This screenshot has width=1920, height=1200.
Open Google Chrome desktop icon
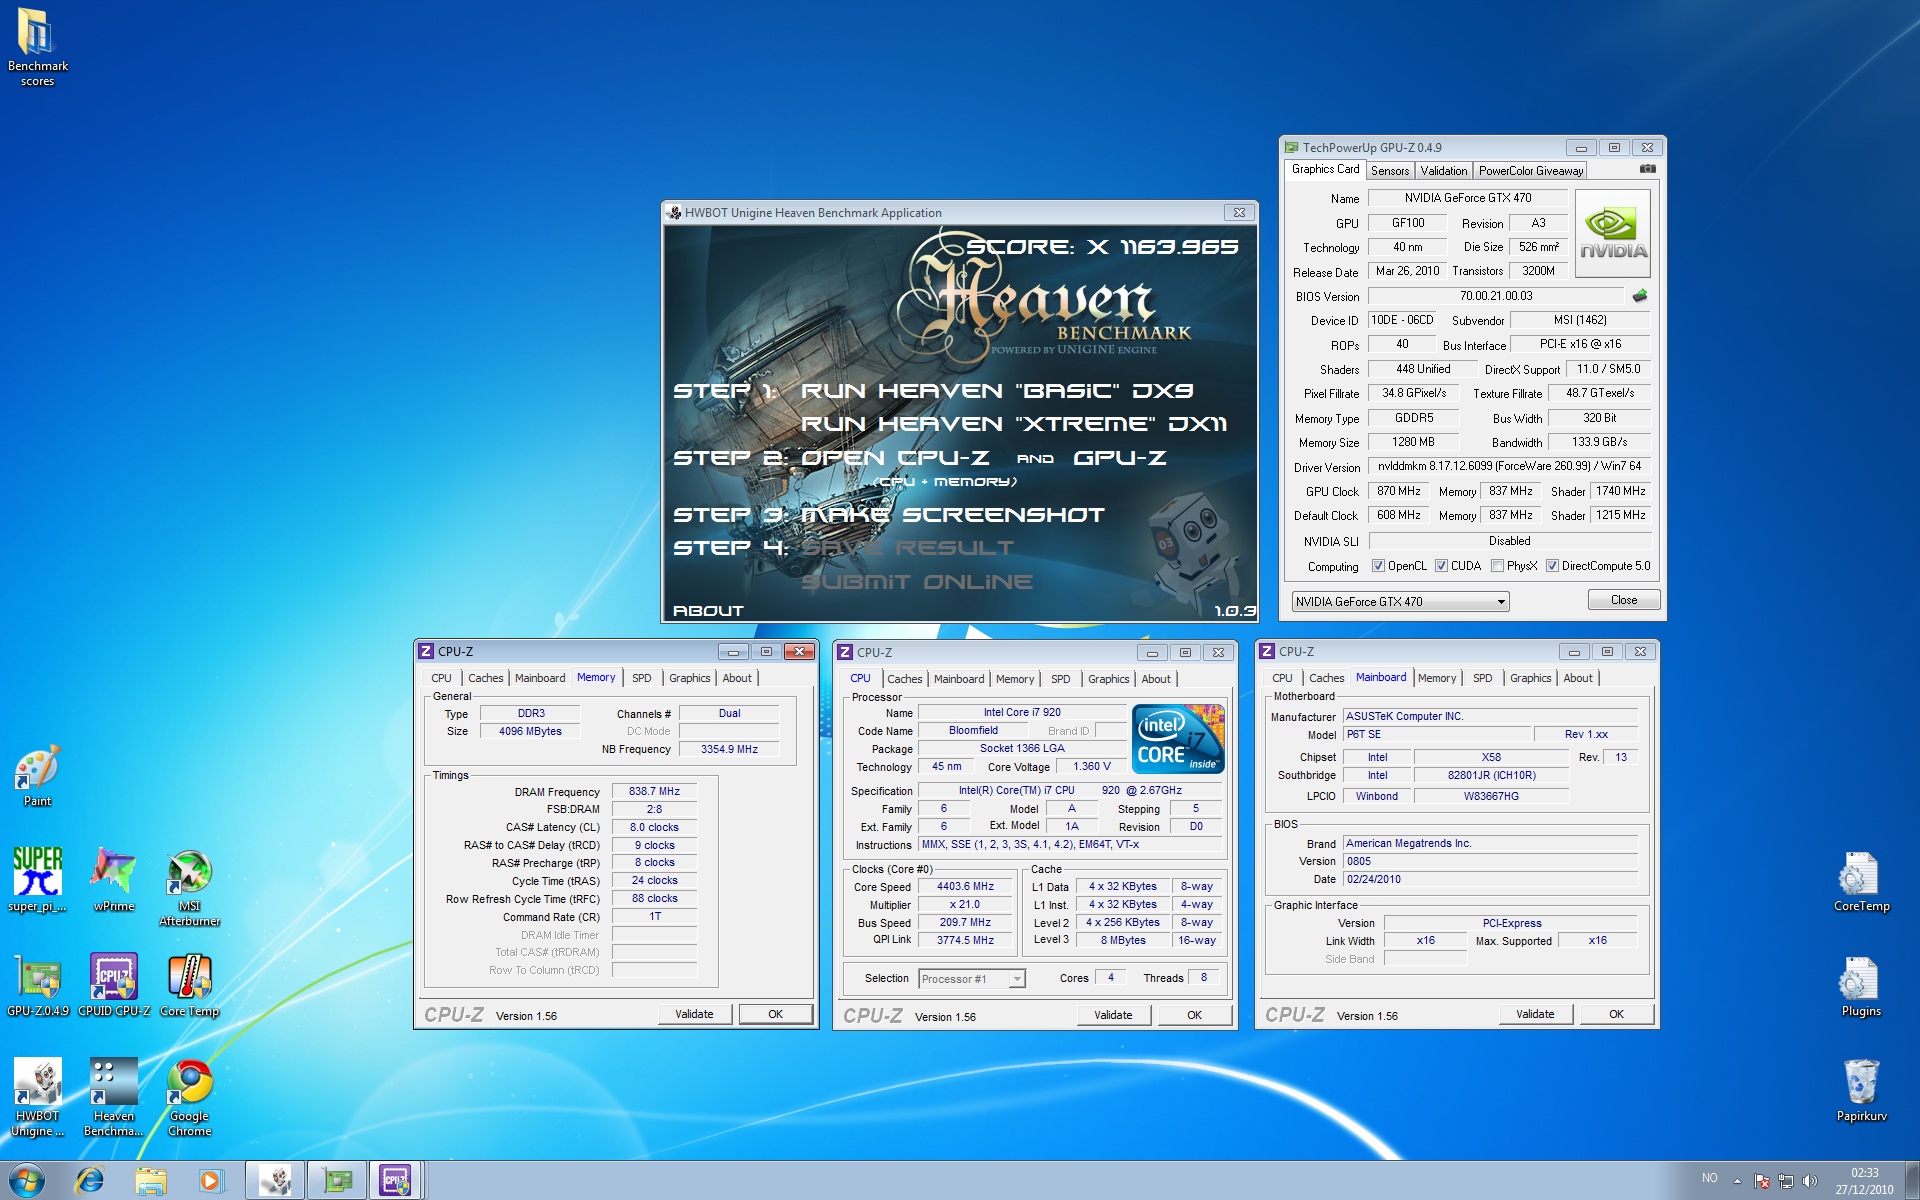pyautogui.click(x=189, y=1097)
